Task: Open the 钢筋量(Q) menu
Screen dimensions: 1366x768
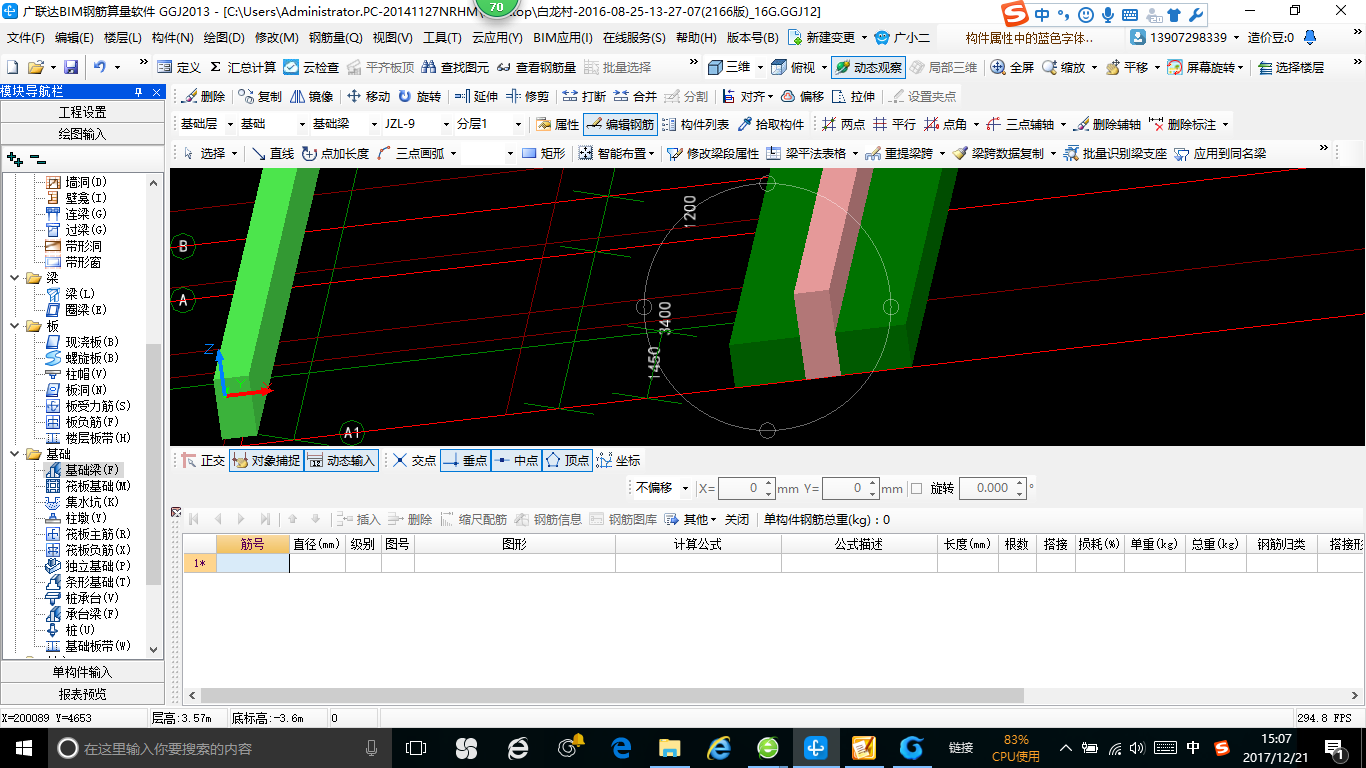Action: [x=335, y=38]
